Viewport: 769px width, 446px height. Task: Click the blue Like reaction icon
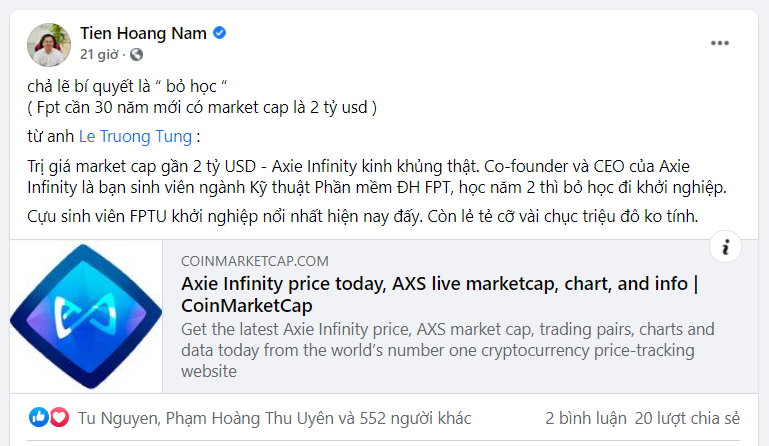39,417
